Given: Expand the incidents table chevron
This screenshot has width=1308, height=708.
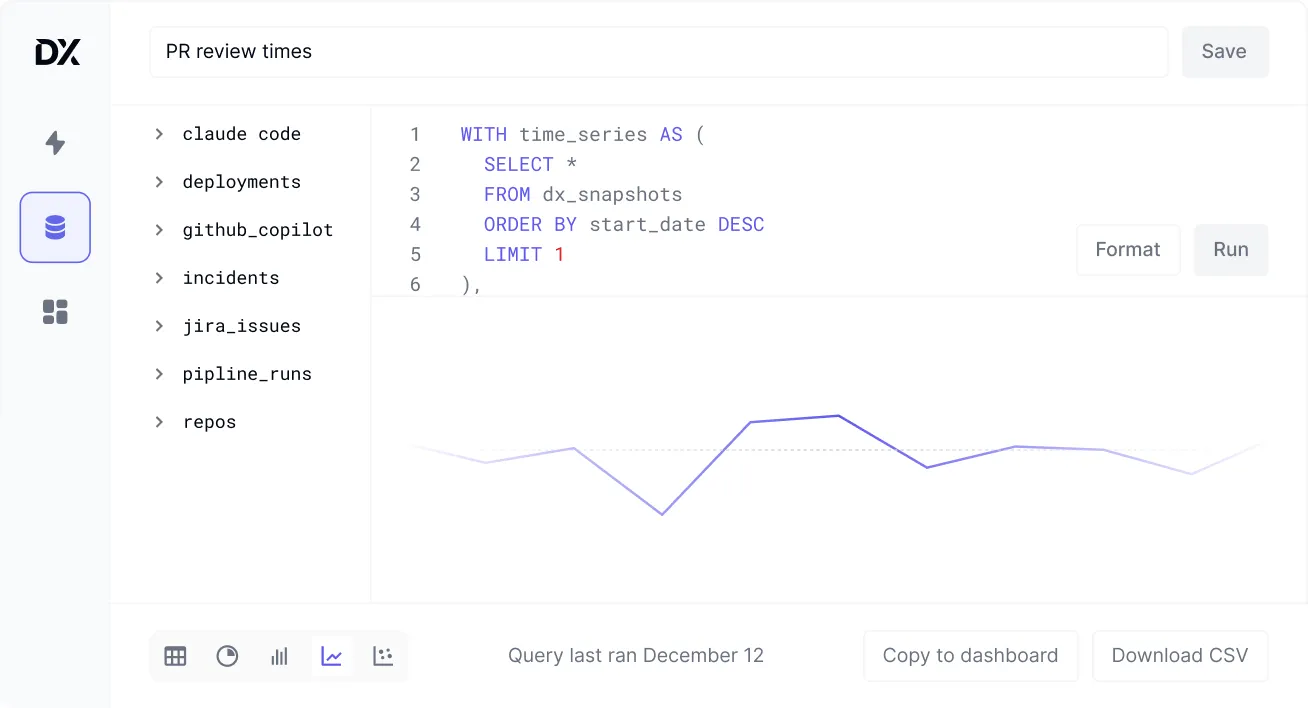Looking at the screenshot, I should (159, 277).
